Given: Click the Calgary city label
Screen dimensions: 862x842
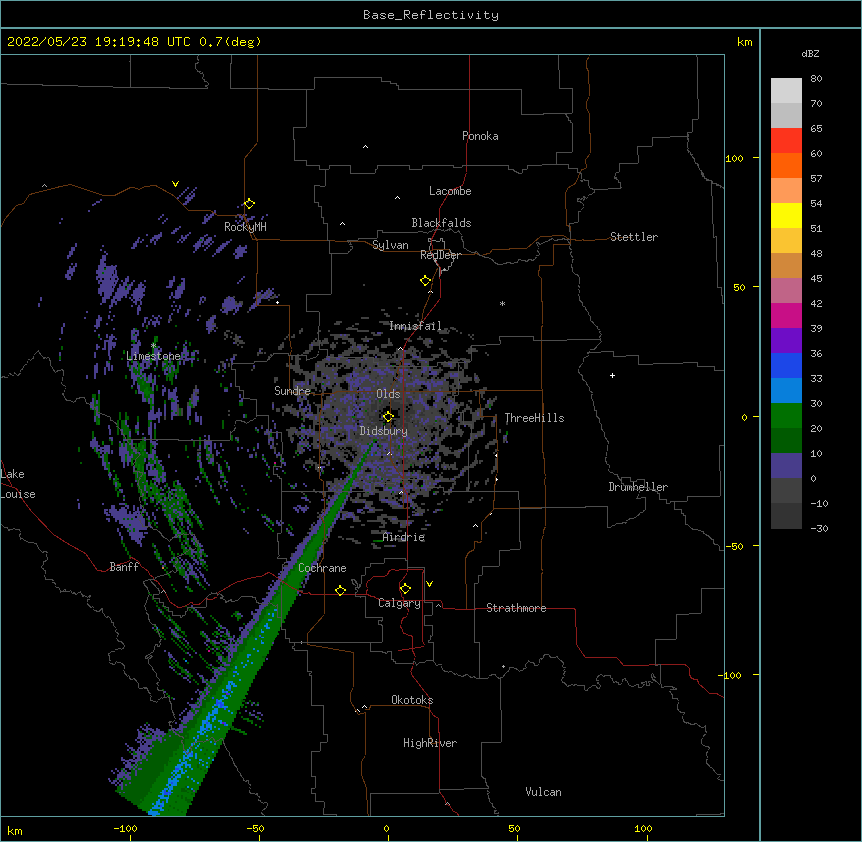Looking at the screenshot, I should pos(399,603).
